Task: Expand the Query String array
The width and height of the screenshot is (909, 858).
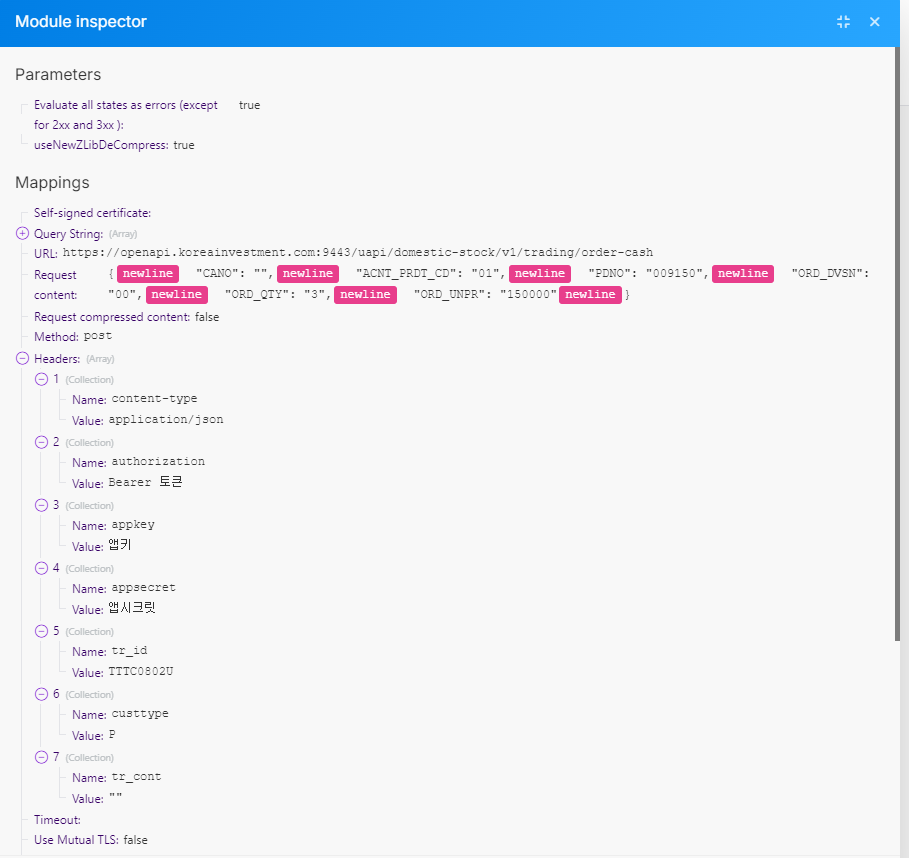Action: coord(23,233)
